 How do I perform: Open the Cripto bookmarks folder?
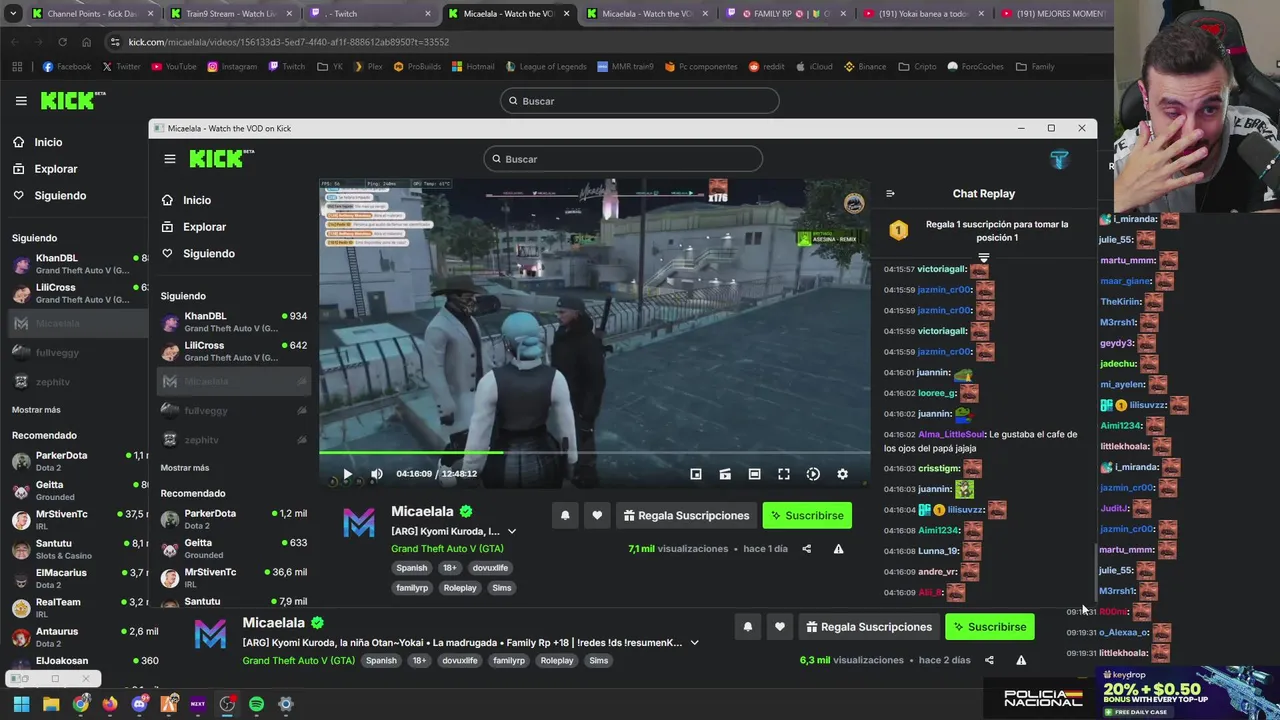[918, 67]
